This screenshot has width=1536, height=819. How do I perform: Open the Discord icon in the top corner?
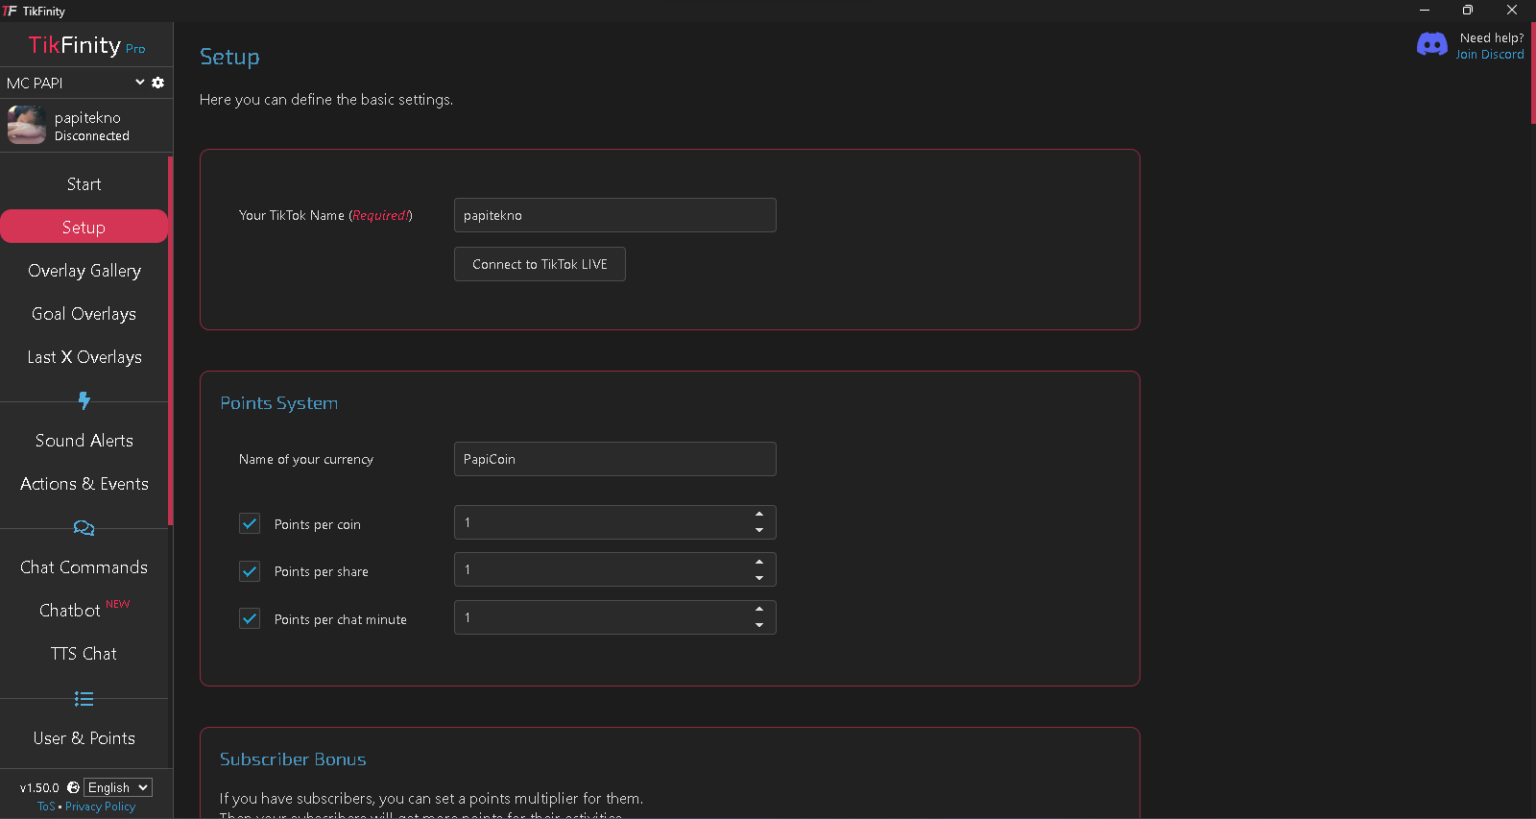tap(1432, 44)
